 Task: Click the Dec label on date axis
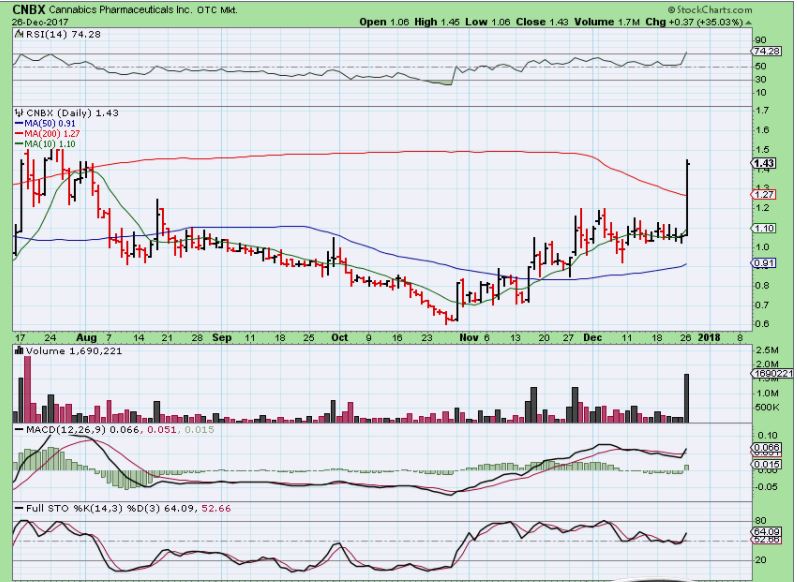593,338
